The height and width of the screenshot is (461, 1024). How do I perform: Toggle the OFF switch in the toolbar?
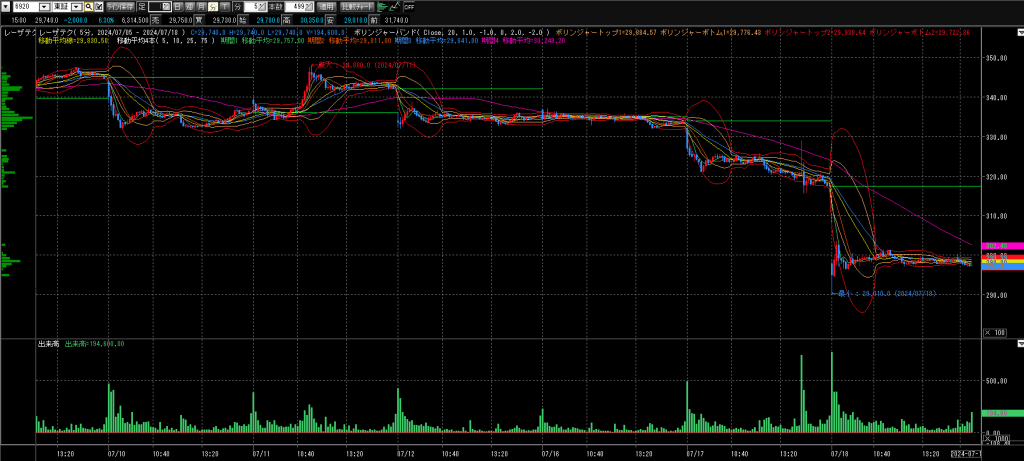click(409, 7)
